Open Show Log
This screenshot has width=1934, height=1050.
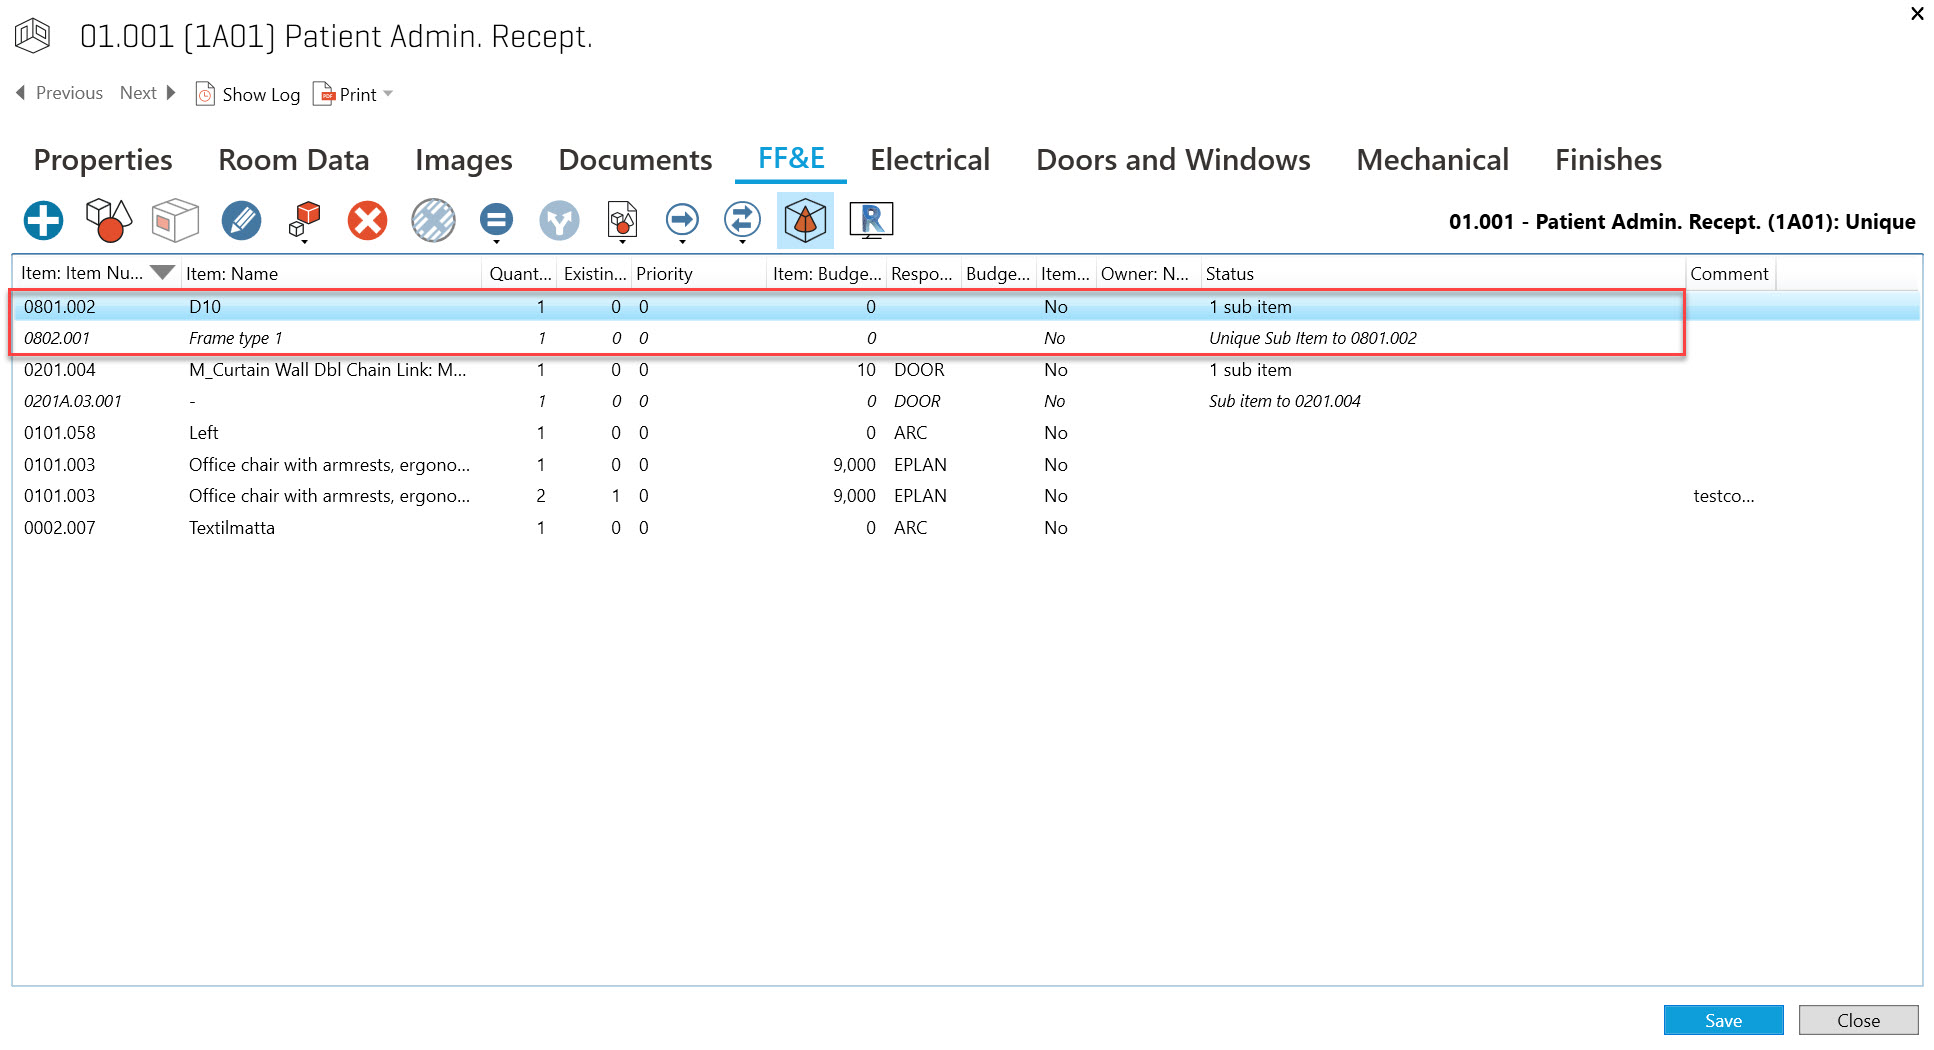coord(248,94)
